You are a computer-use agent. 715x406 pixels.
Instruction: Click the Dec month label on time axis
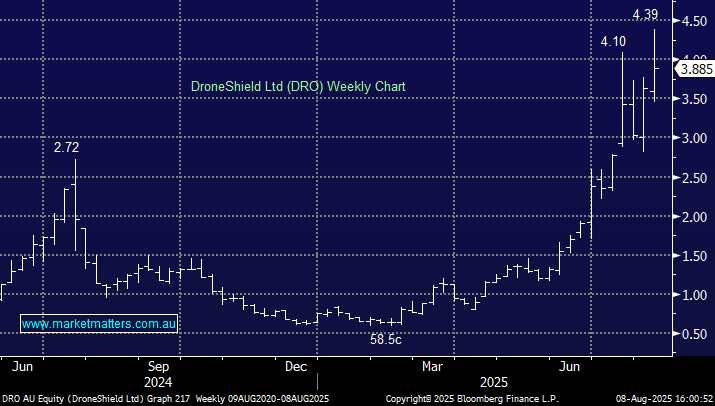[x=295, y=366]
